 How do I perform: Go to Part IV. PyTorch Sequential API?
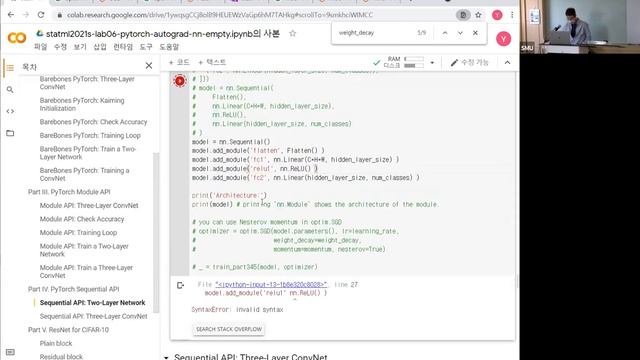[73, 289]
